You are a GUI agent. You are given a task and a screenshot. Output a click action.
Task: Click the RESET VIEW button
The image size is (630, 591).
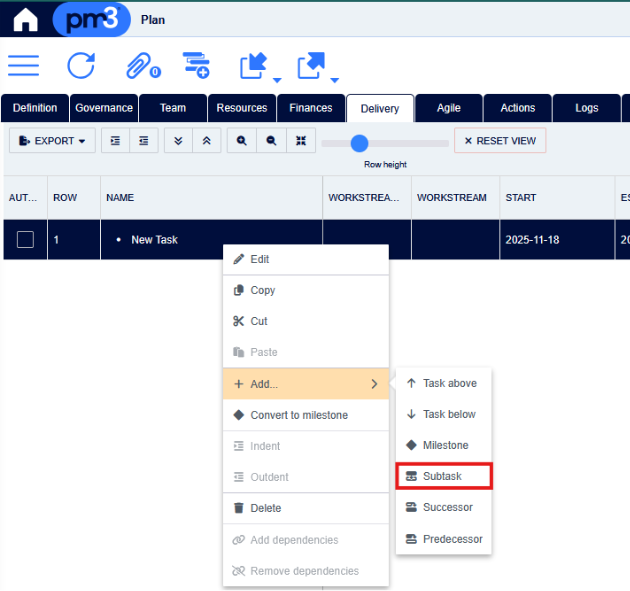click(500, 141)
